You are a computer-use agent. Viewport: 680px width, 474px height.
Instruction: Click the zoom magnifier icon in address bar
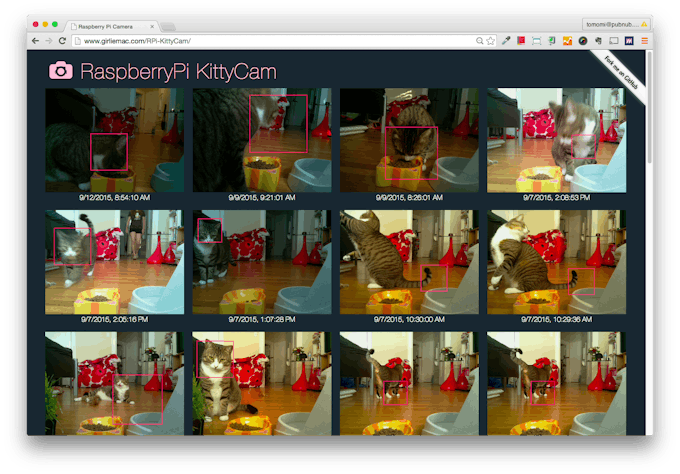pos(479,41)
